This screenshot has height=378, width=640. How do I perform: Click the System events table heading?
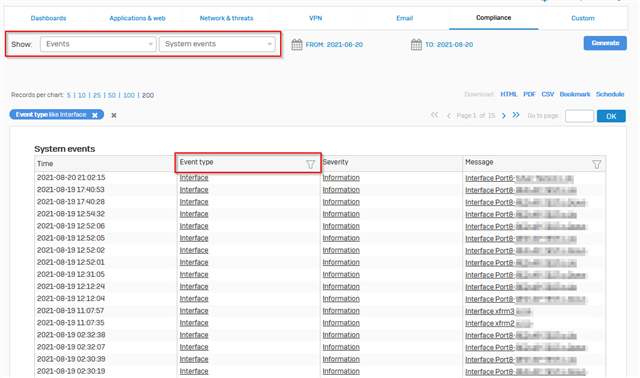pos(64,149)
